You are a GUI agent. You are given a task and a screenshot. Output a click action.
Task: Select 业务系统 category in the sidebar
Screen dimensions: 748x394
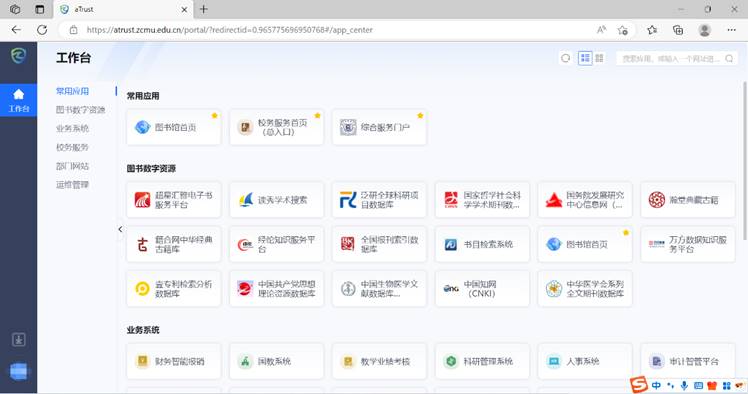click(72, 128)
